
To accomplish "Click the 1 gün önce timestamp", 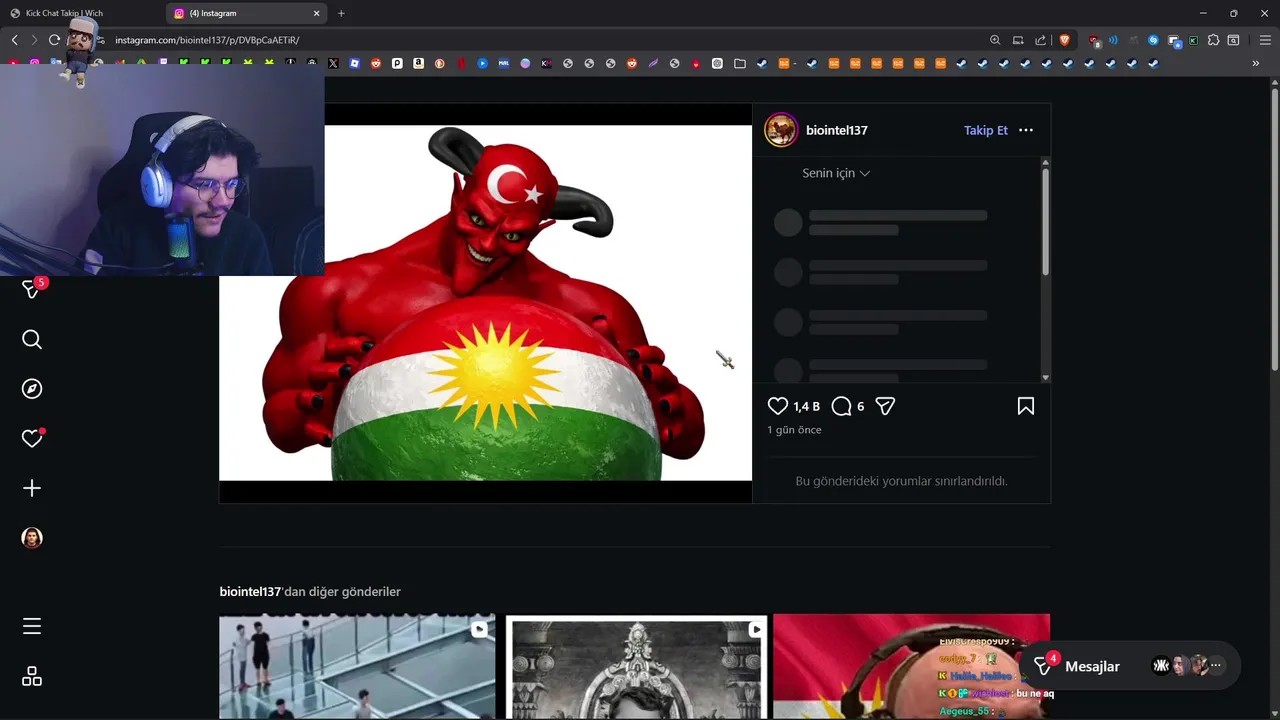I will [794, 430].
